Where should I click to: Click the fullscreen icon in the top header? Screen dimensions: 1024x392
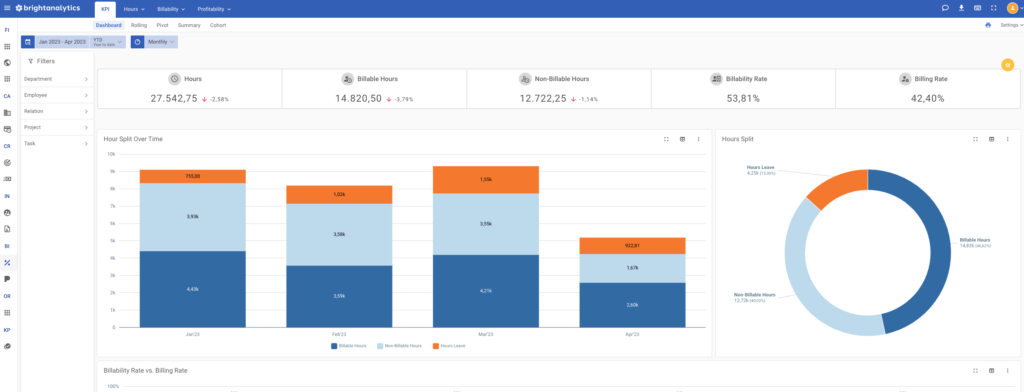coord(993,8)
